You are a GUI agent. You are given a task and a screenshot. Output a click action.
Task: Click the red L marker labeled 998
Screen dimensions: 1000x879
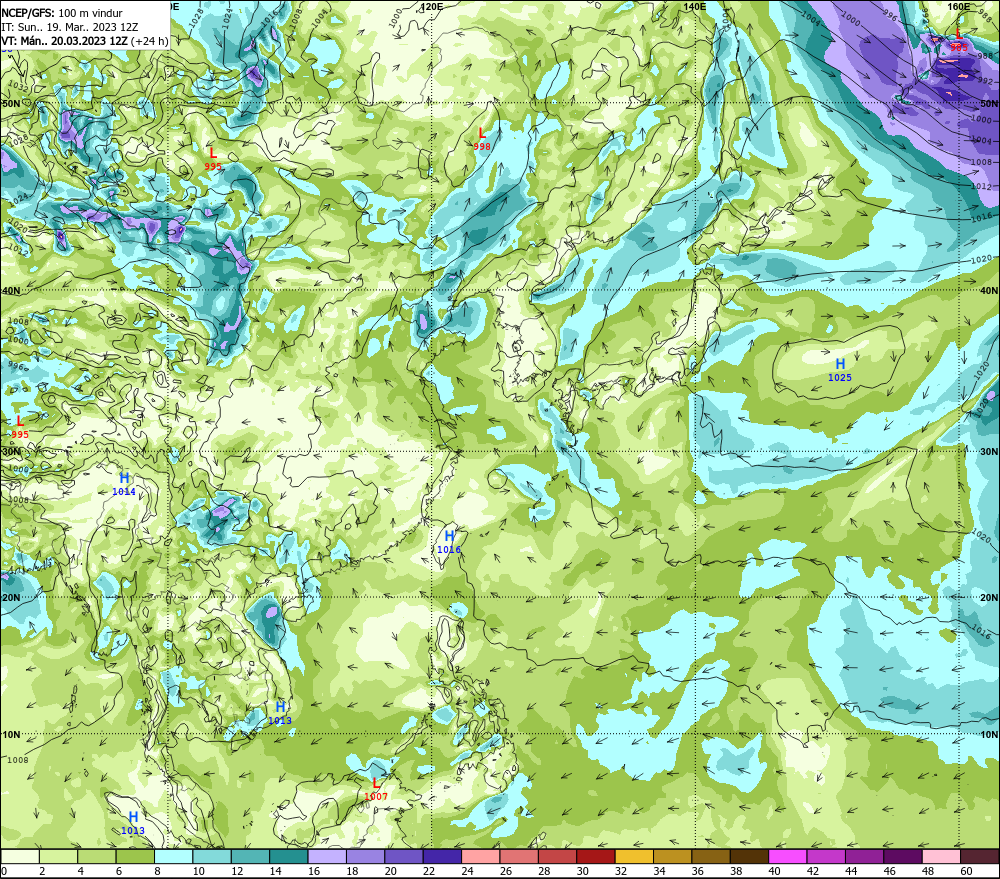click(x=482, y=134)
